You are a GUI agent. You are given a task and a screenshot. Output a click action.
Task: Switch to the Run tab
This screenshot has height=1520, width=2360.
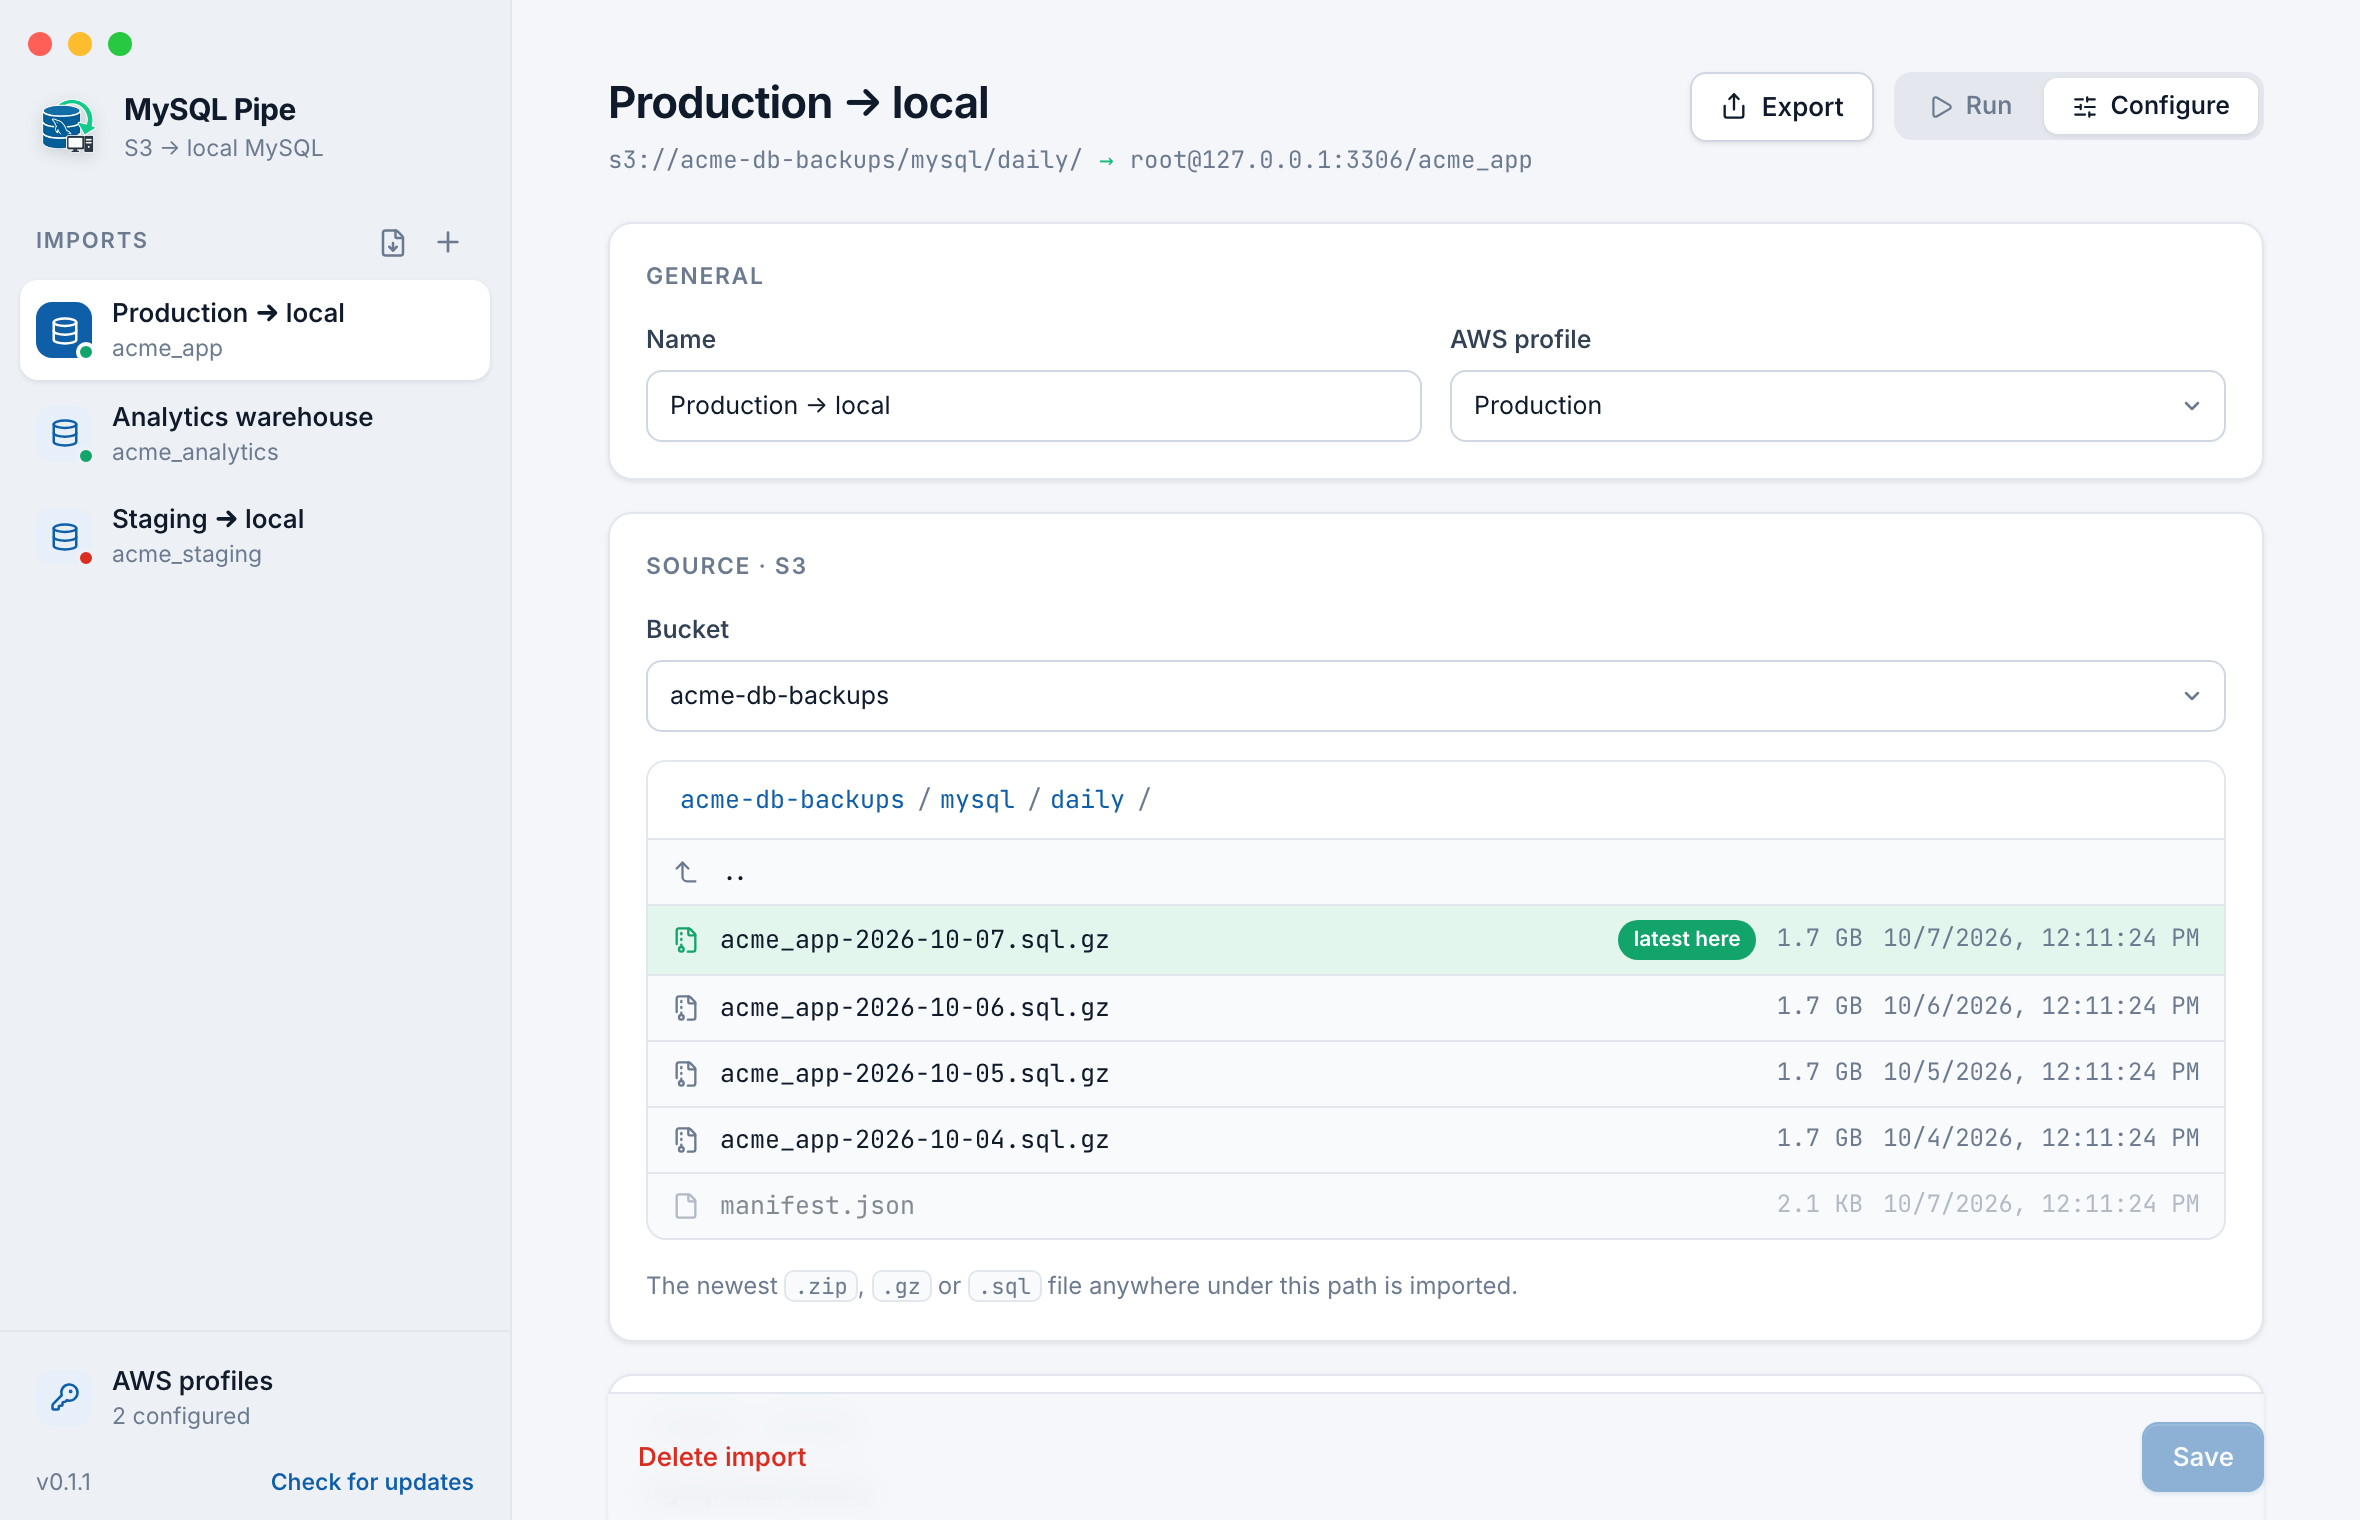(1971, 106)
